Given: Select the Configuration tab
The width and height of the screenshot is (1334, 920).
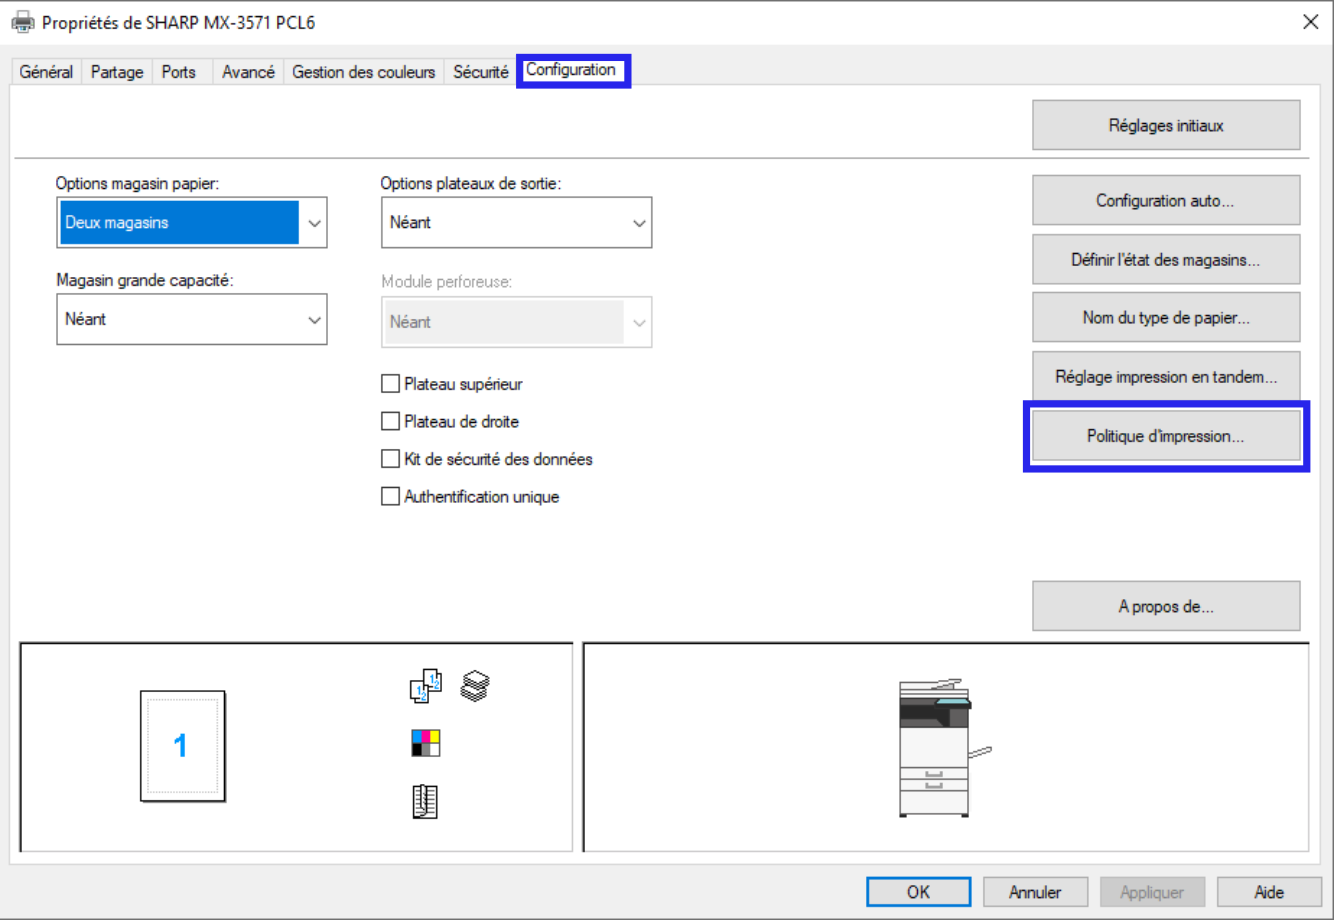Looking at the screenshot, I should point(571,70).
